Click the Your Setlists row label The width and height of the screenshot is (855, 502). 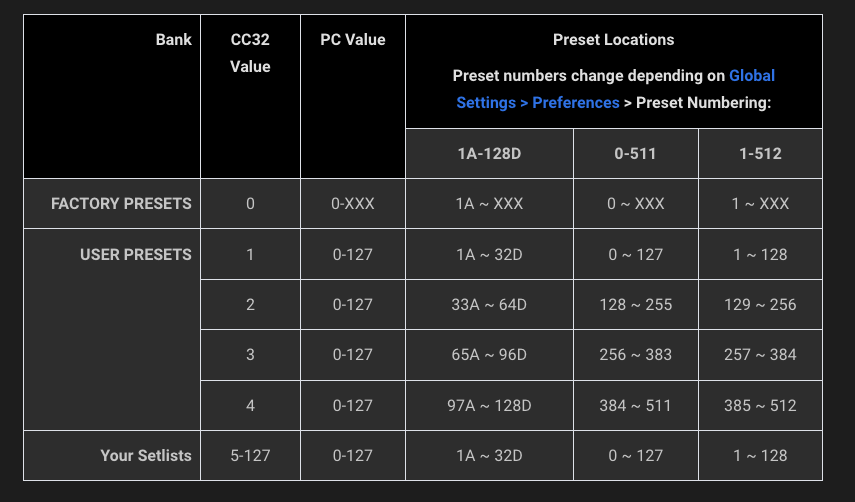coord(145,456)
